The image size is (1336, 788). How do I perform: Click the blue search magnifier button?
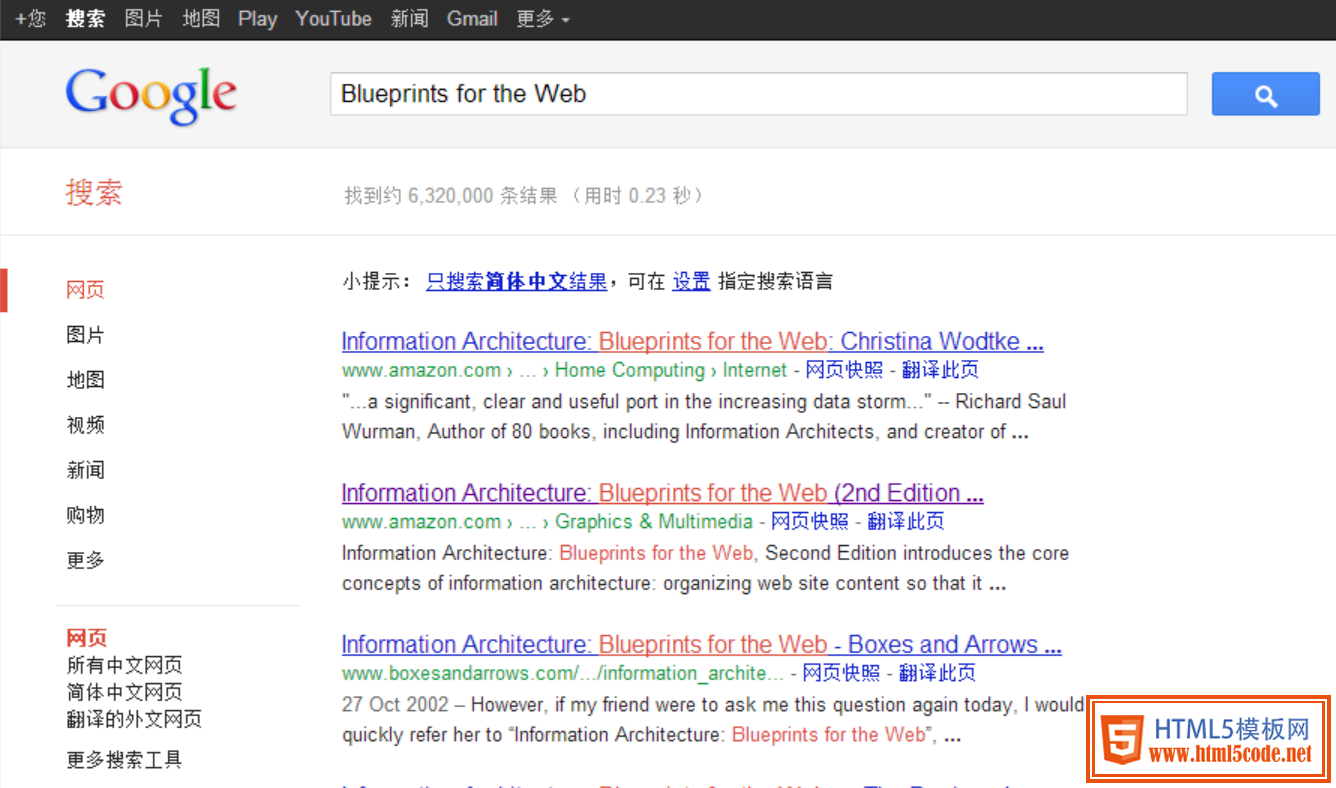point(1266,94)
